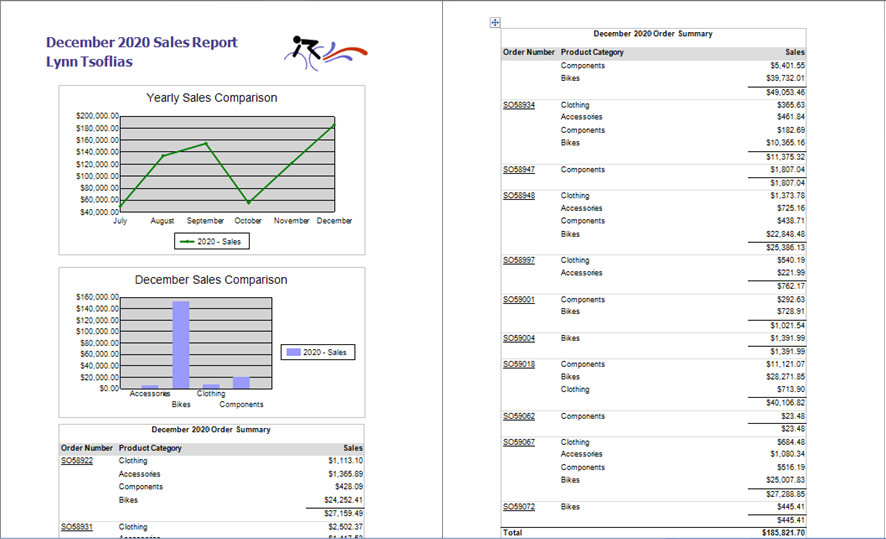
Task: Select the '$27,288.85' subtotal
Action: pos(785,494)
